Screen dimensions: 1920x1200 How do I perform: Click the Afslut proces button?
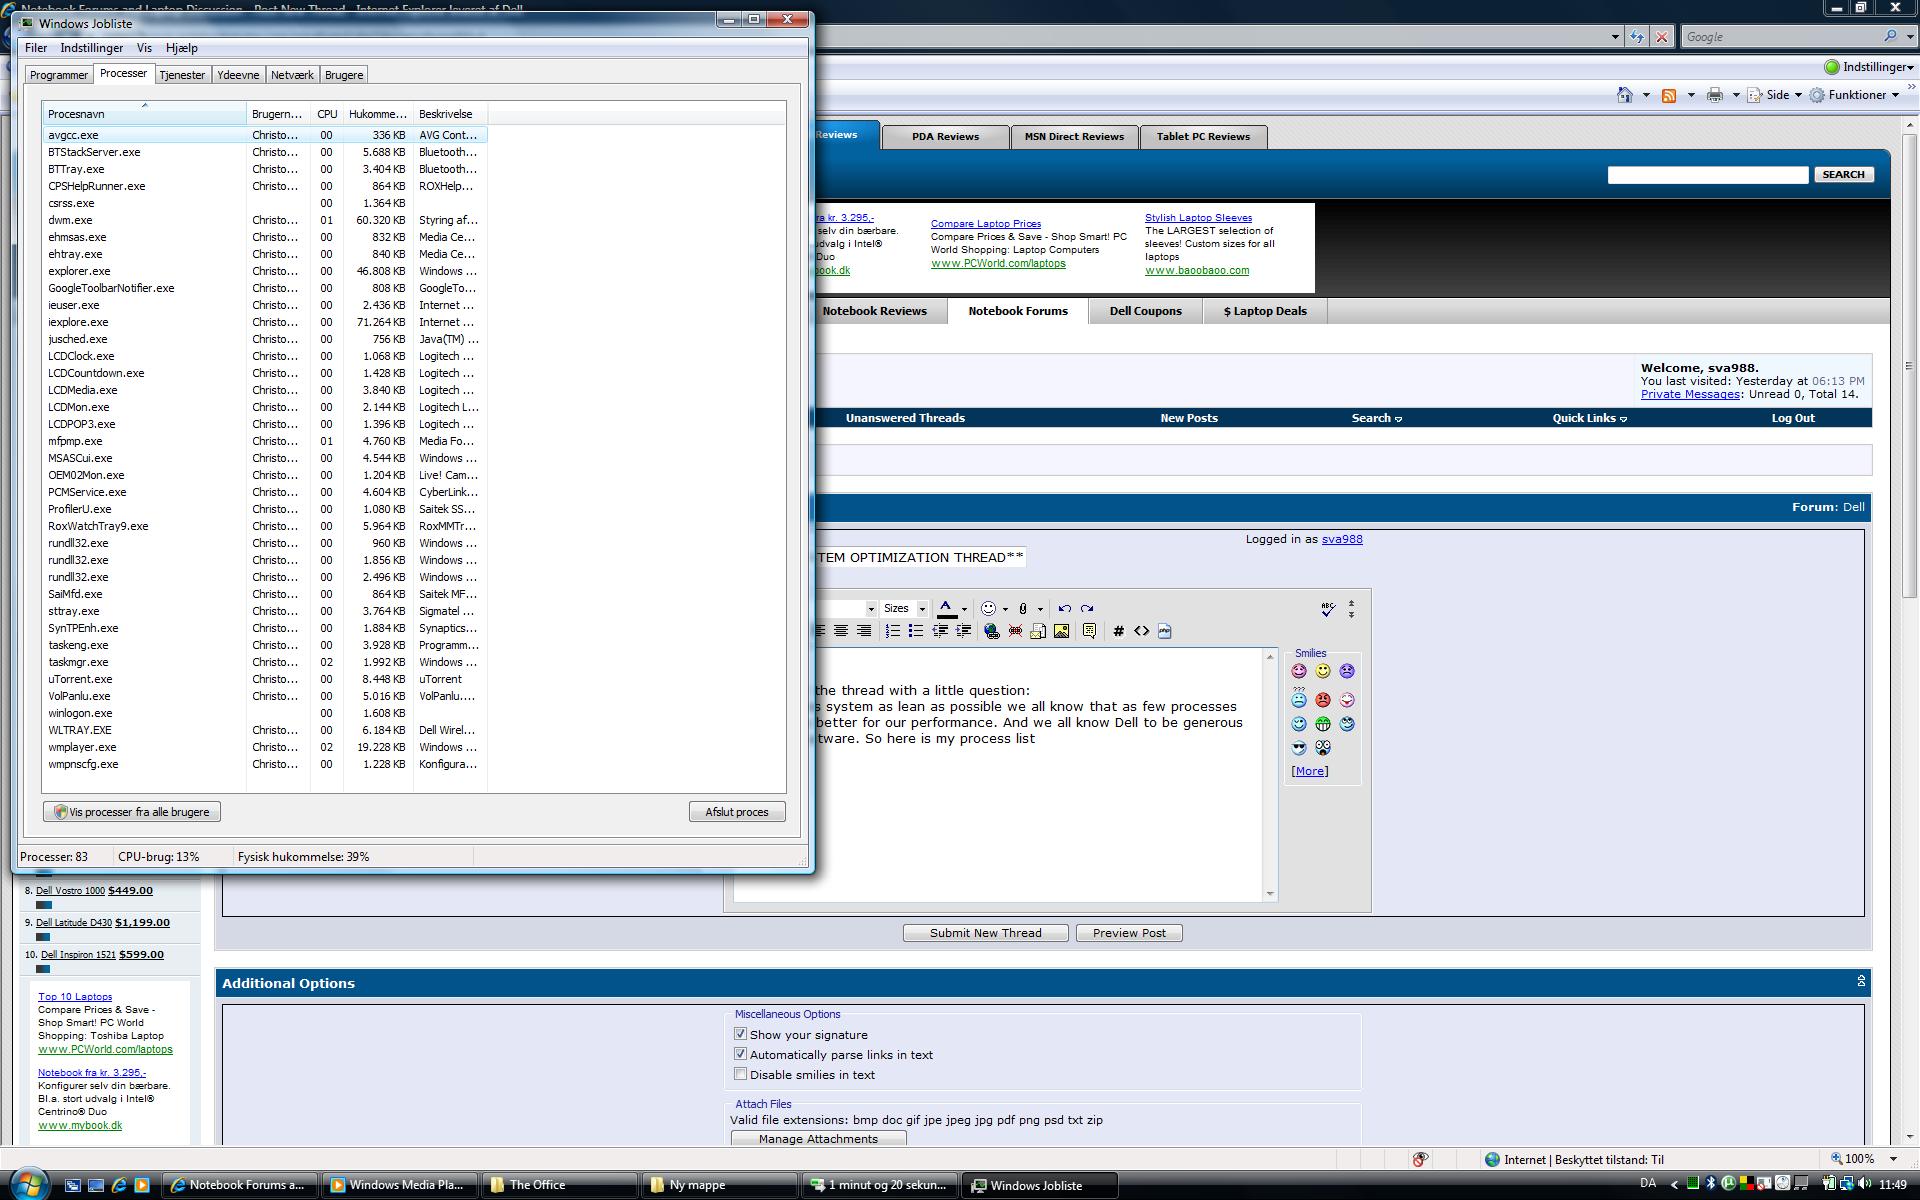(x=737, y=812)
